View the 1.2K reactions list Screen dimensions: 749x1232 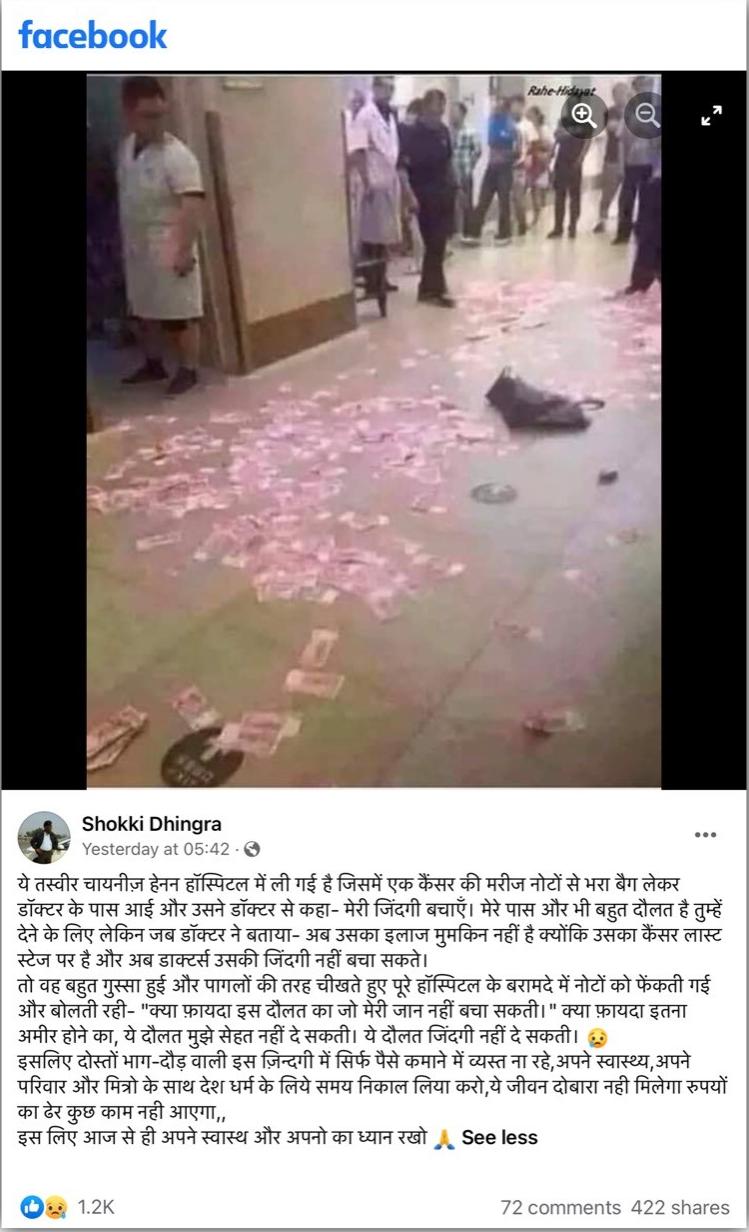pyautogui.click(x=96, y=1207)
